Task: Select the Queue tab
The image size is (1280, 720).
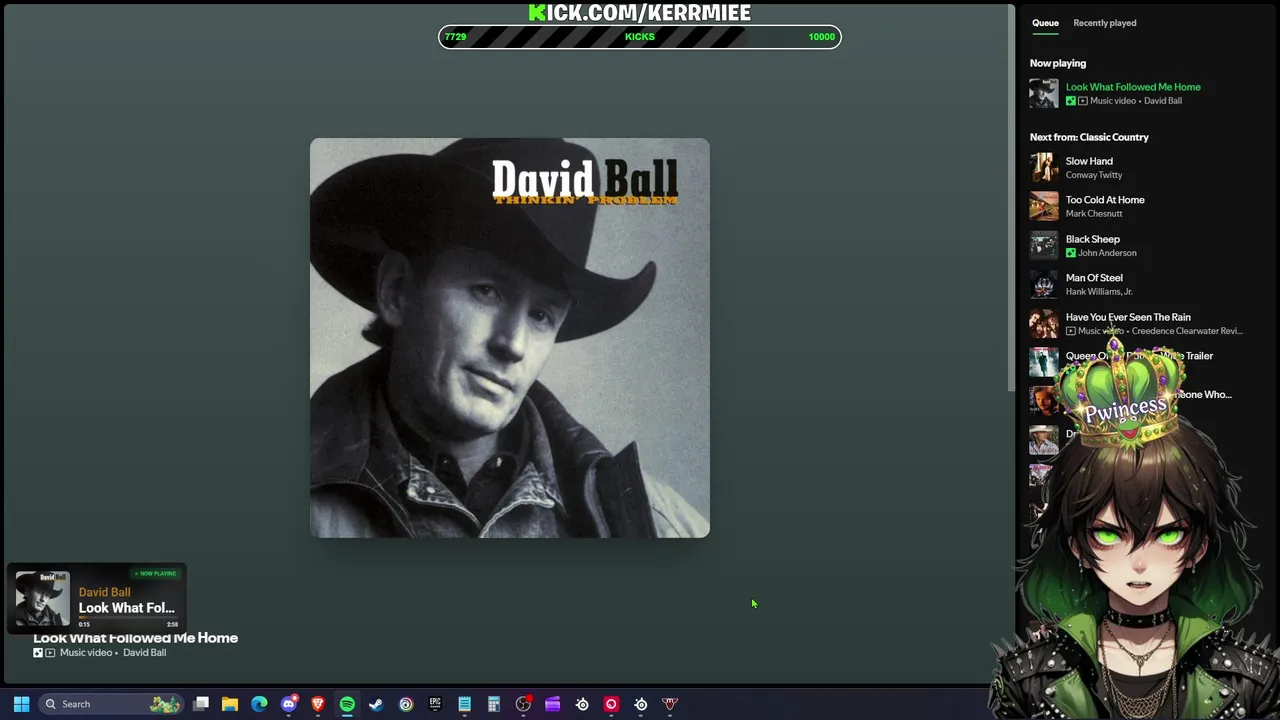Action: click(1045, 23)
